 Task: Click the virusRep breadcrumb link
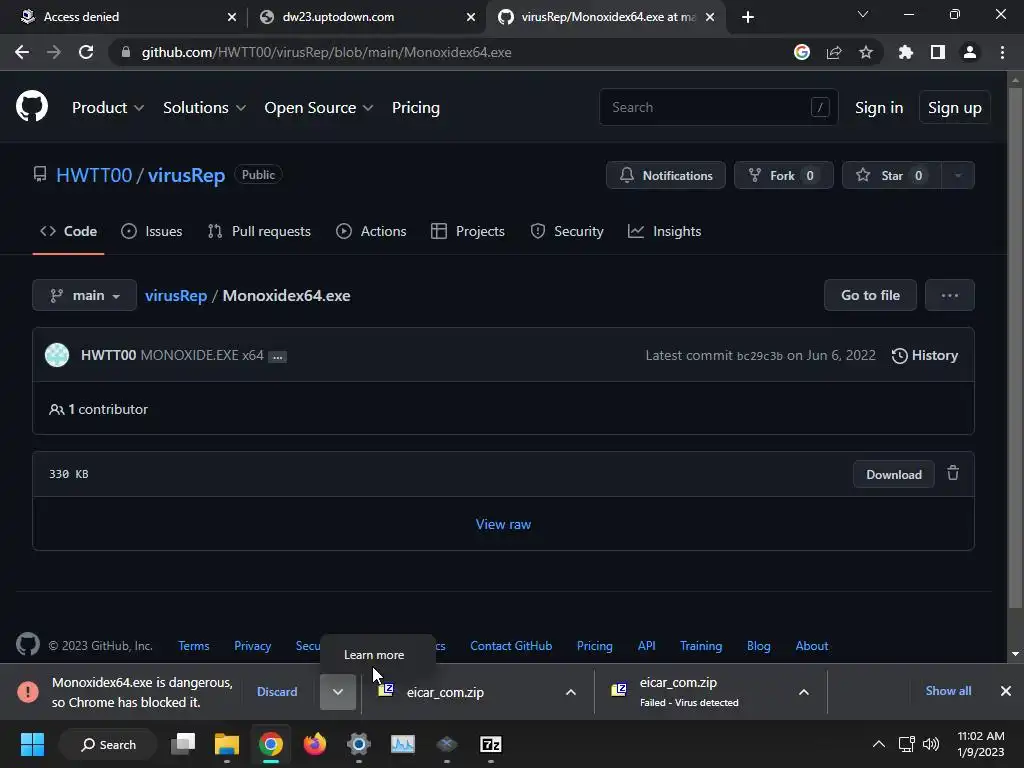[176, 295]
